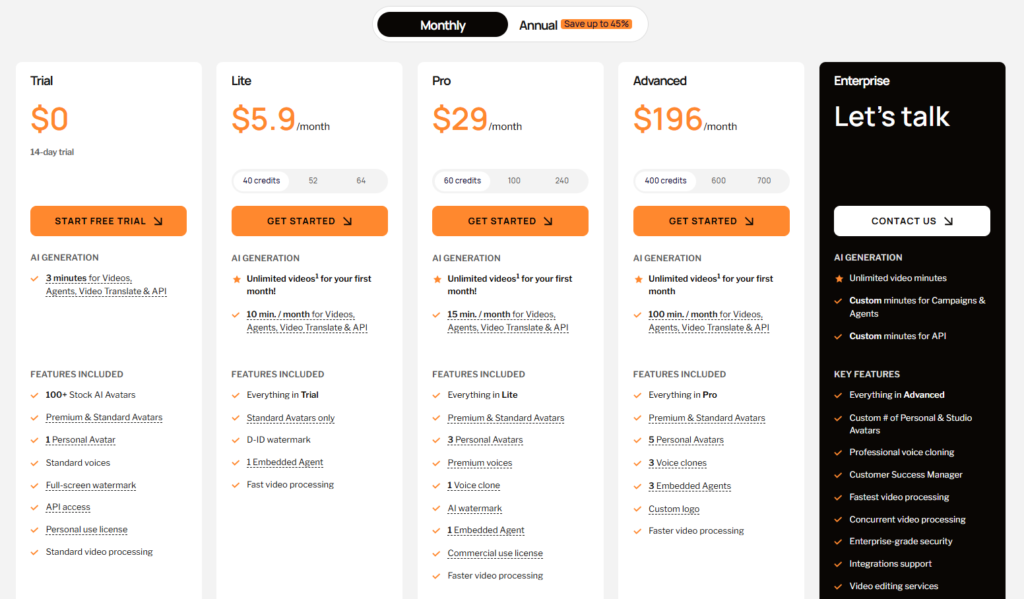Switch billing to Monthly
The height and width of the screenshot is (599, 1024).
pos(442,25)
